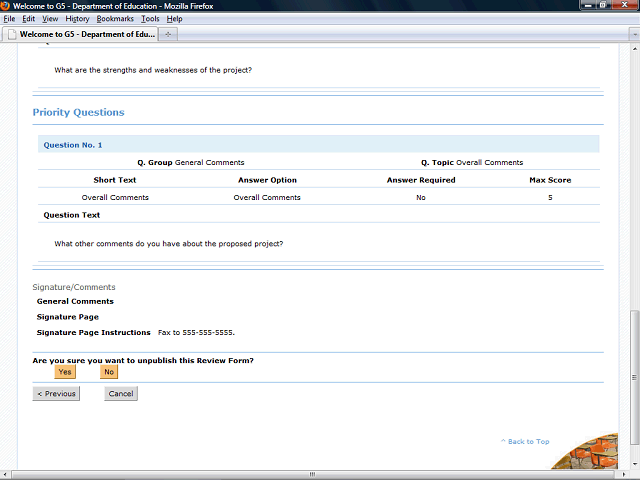Follow the Back to Top link
640x480 pixels.
pyautogui.click(x=527, y=441)
